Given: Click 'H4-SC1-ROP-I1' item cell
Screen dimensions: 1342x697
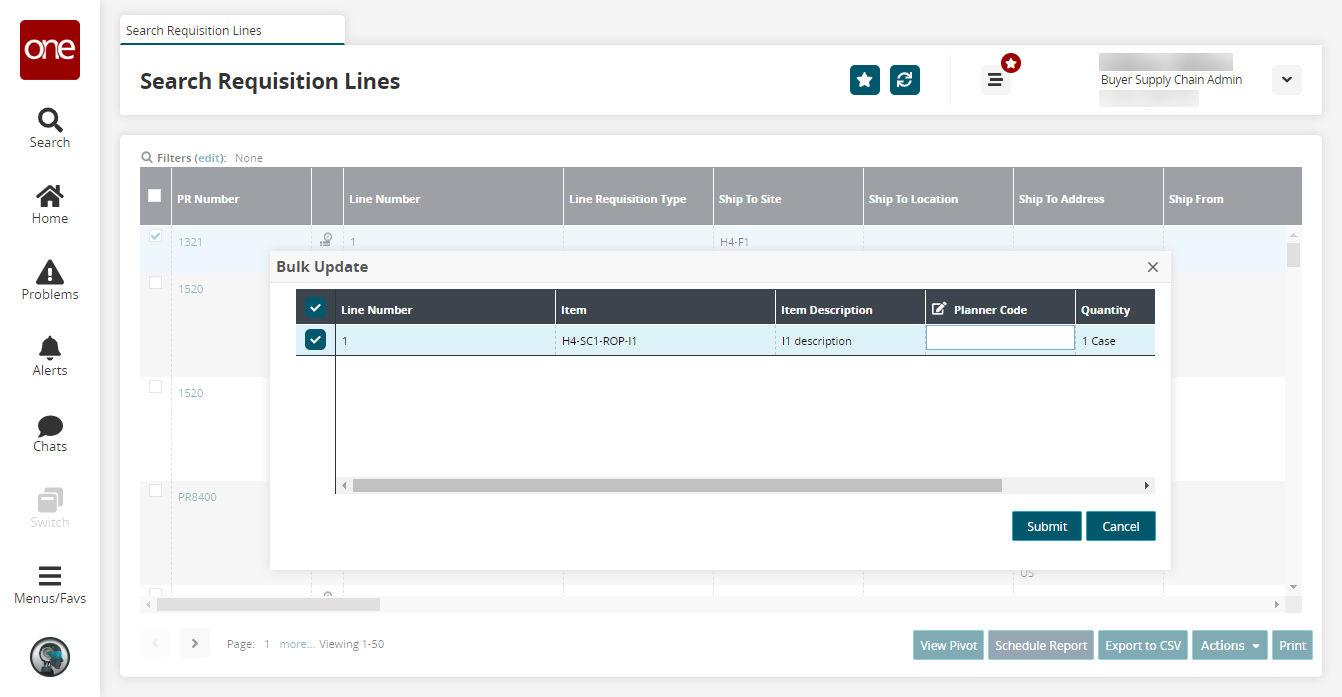Looking at the screenshot, I should pos(665,341).
